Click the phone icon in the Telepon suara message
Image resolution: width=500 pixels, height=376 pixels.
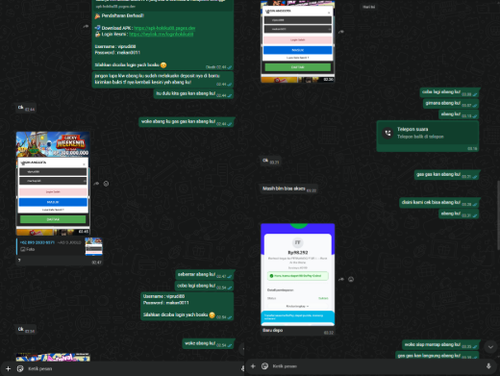point(388,133)
